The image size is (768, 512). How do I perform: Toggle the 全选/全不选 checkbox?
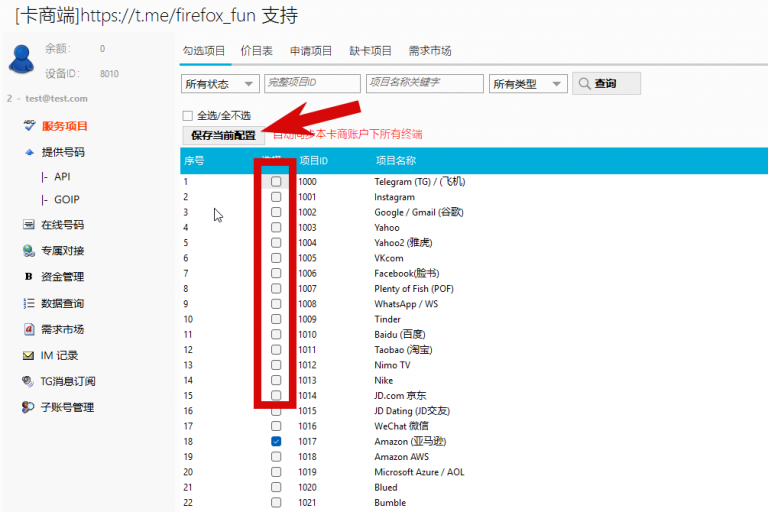click(188, 116)
